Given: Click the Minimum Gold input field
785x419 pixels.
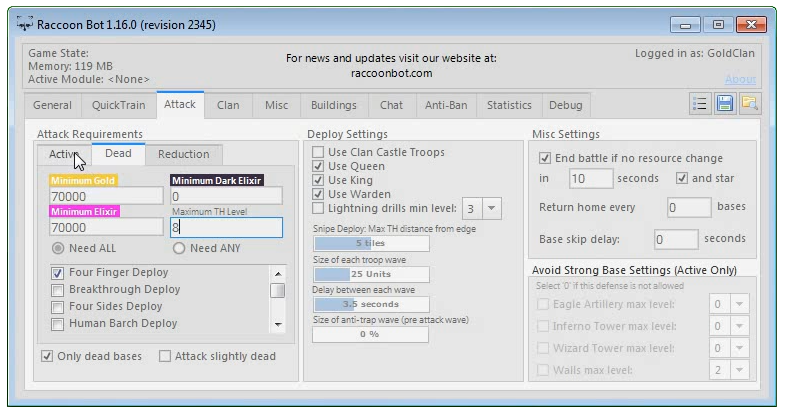Looking at the screenshot, I should [x=106, y=196].
